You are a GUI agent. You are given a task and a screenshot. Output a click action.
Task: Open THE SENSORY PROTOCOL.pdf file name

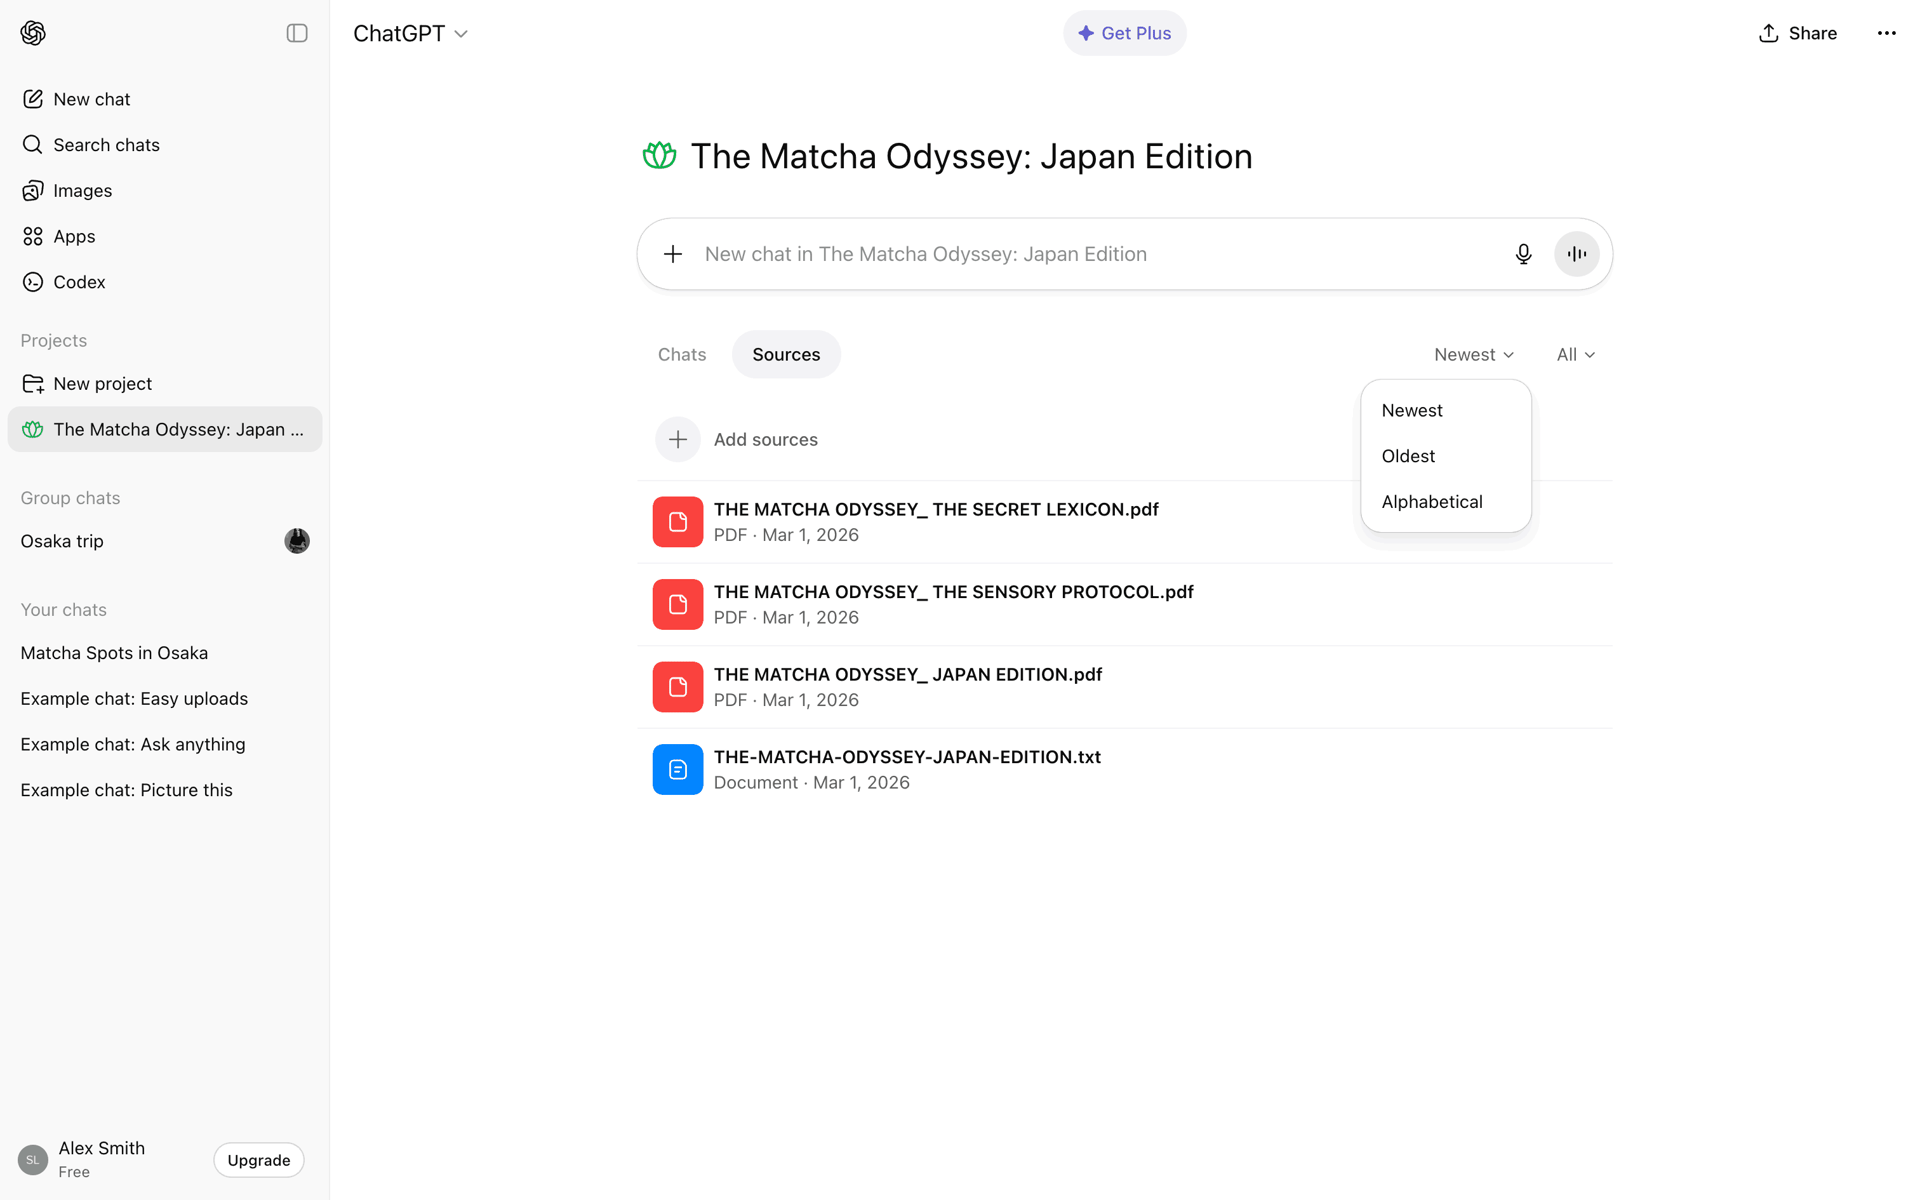[x=954, y=592]
